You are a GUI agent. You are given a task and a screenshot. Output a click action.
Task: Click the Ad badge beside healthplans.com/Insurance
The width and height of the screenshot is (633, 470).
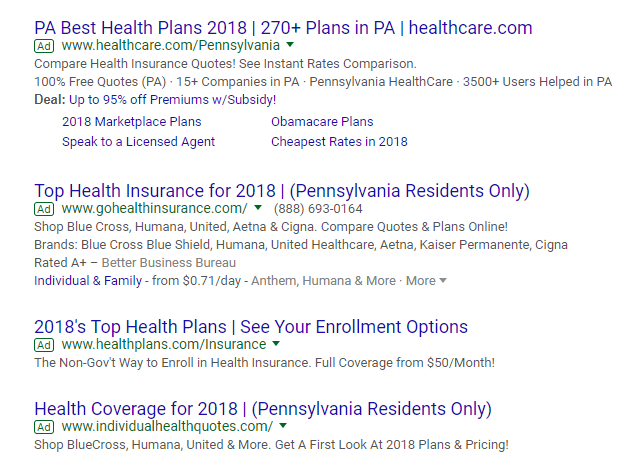pyautogui.click(x=44, y=345)
